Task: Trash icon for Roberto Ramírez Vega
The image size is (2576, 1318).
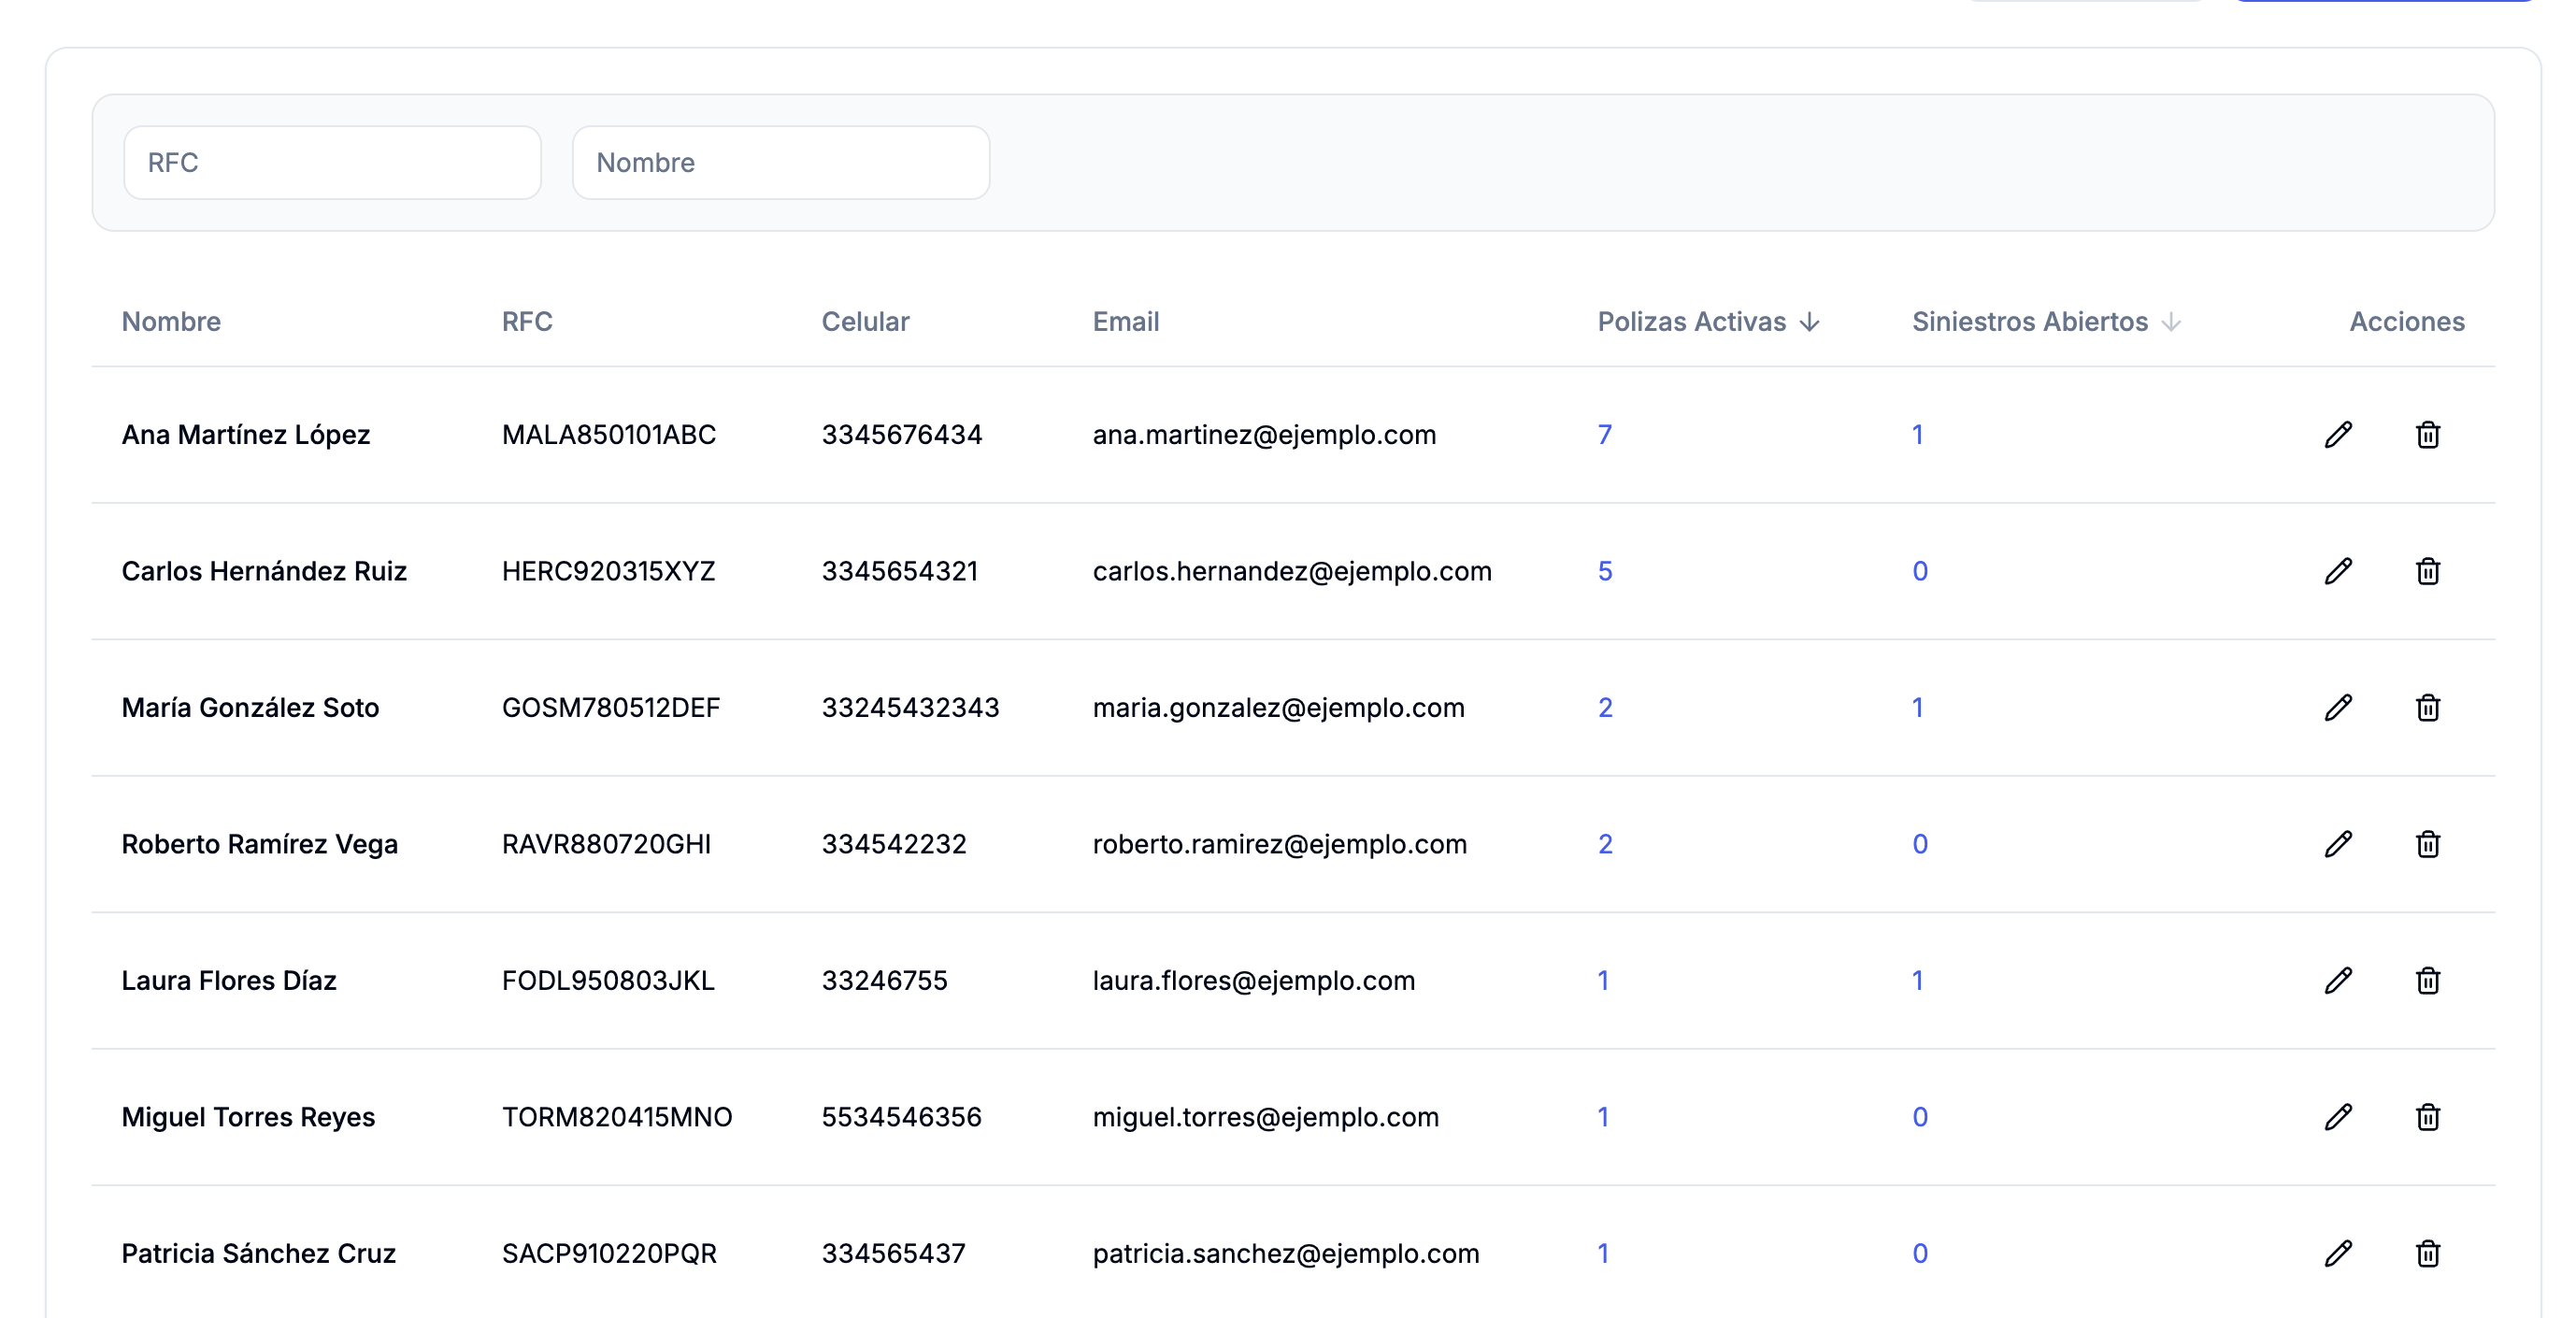Action: [2427, 844]
